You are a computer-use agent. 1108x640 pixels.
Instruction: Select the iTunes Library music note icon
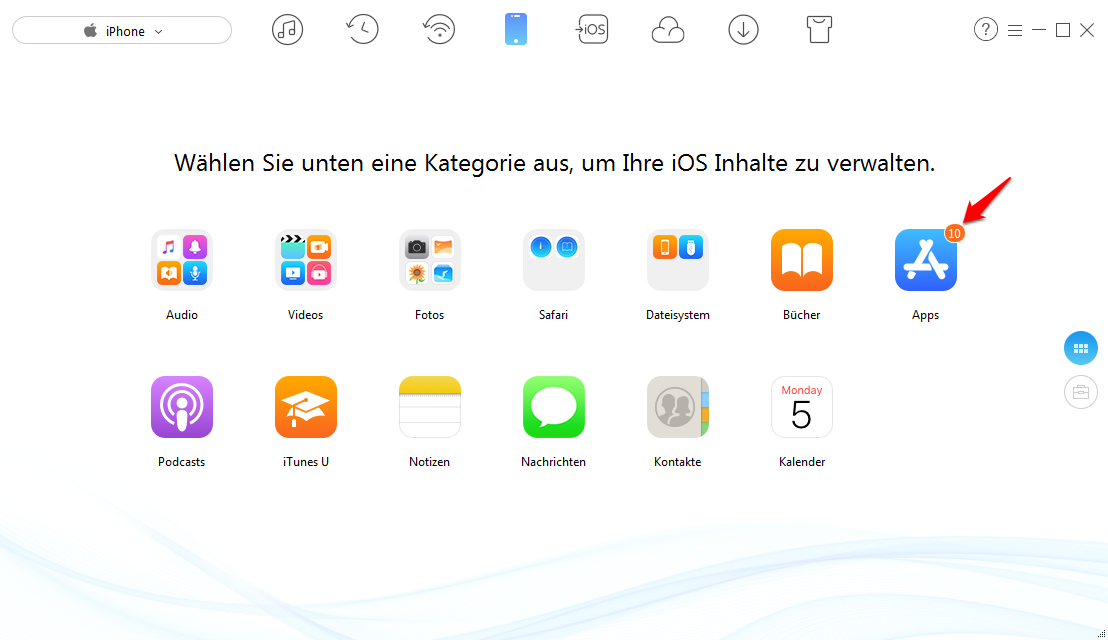point(287,29)
